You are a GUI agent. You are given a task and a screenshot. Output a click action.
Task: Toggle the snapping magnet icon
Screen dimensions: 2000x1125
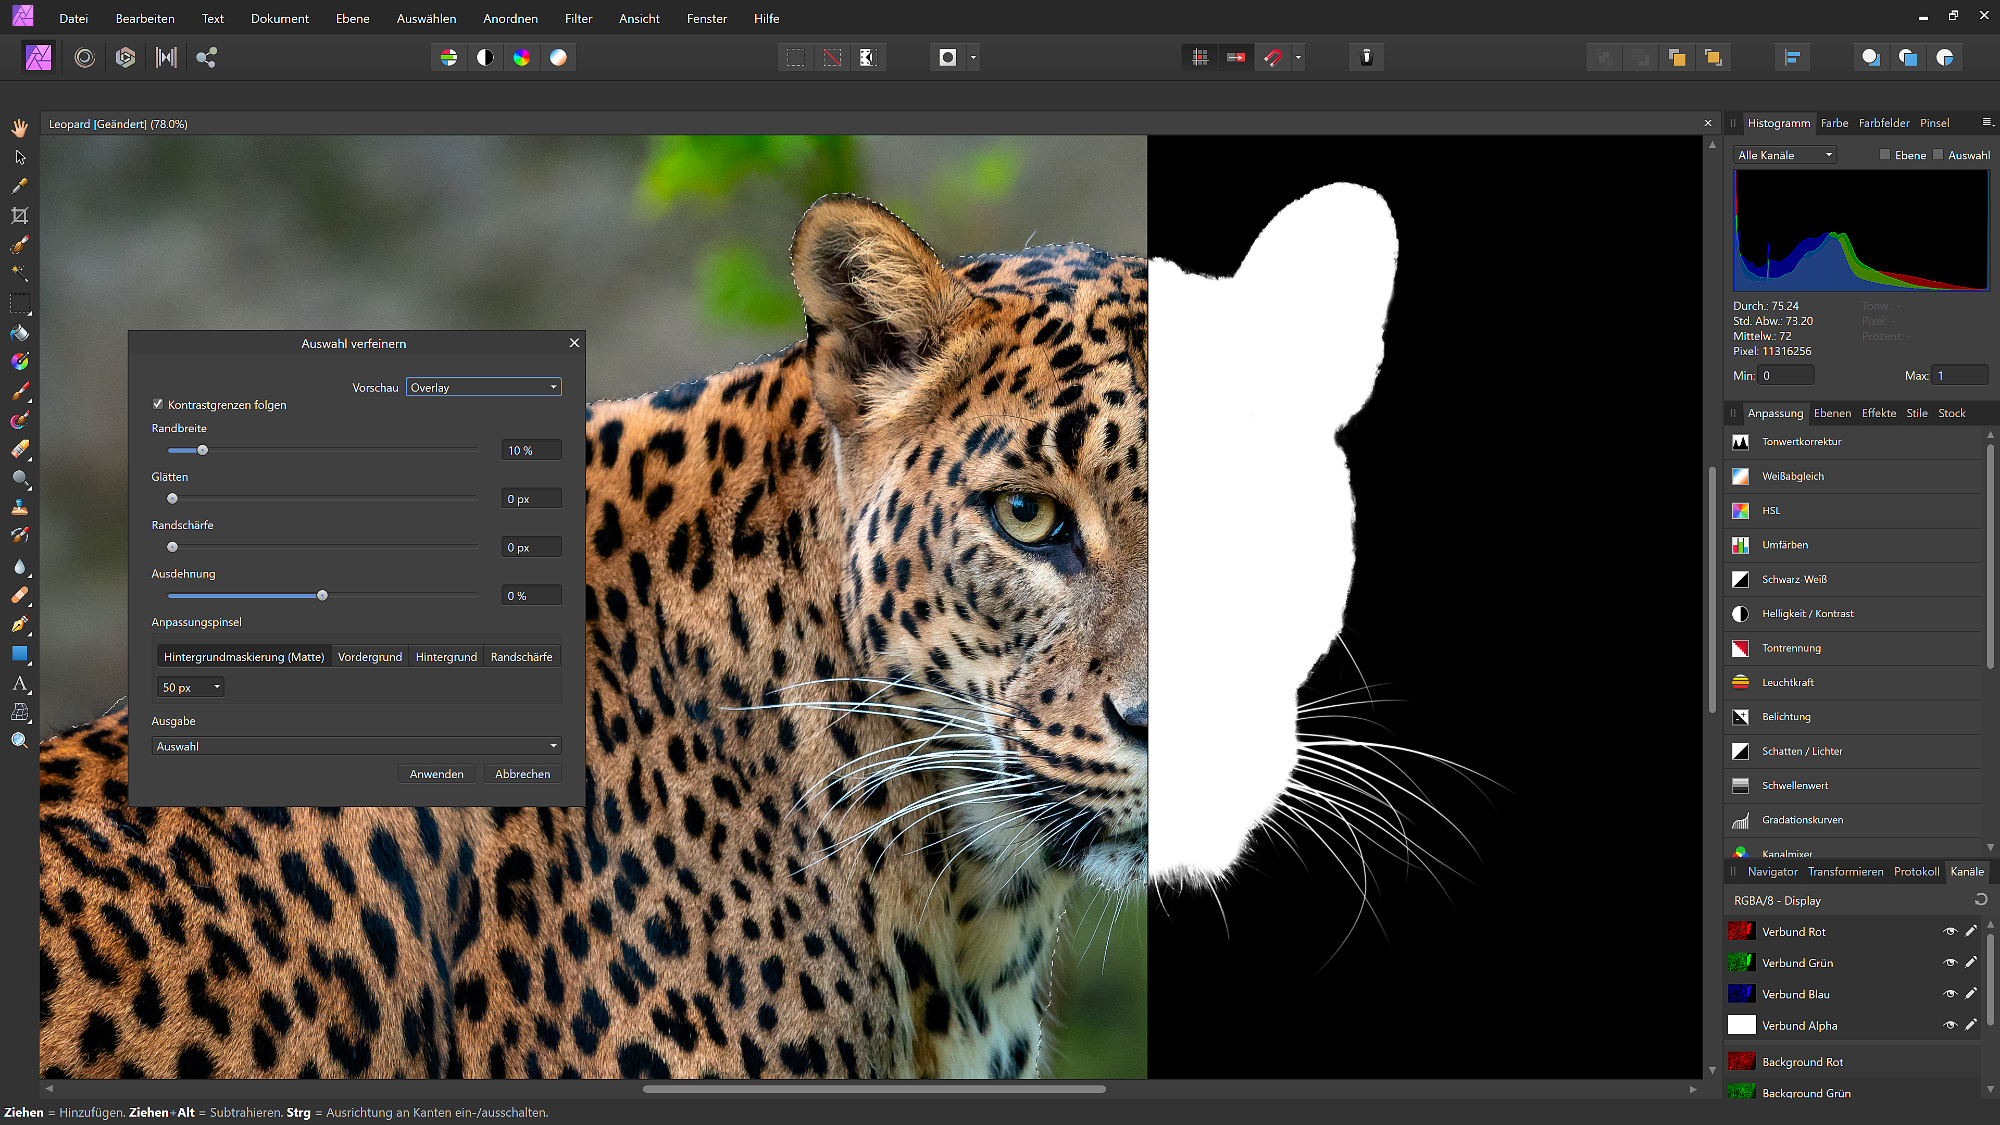pyautogui.click(x=1273, y=58)
